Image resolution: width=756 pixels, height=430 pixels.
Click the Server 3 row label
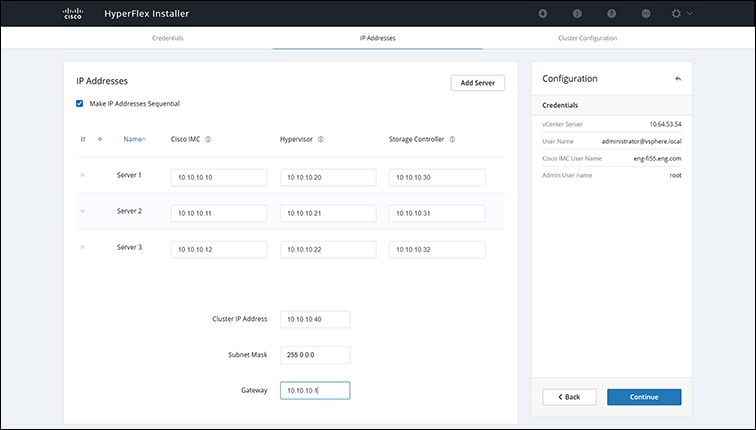(x=129, y=247)
